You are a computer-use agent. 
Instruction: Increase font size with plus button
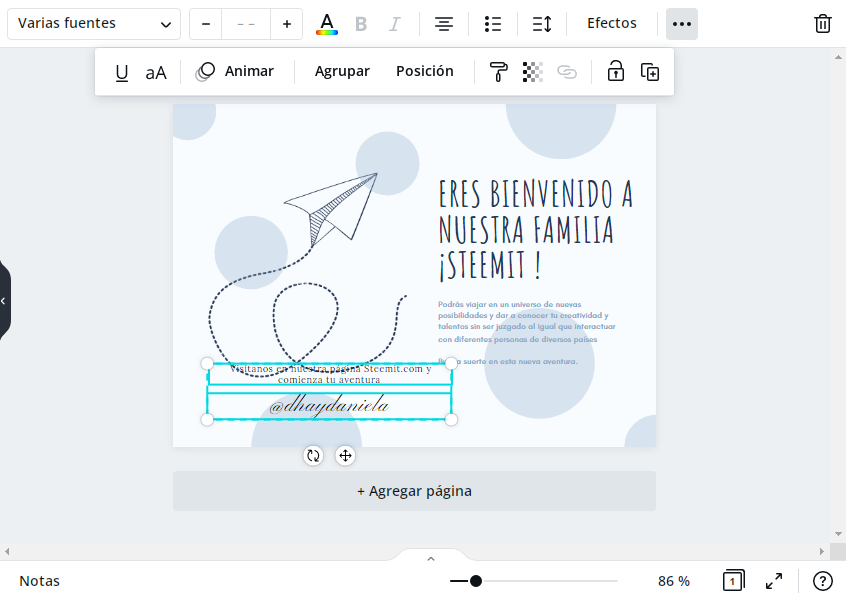[286, 24]
